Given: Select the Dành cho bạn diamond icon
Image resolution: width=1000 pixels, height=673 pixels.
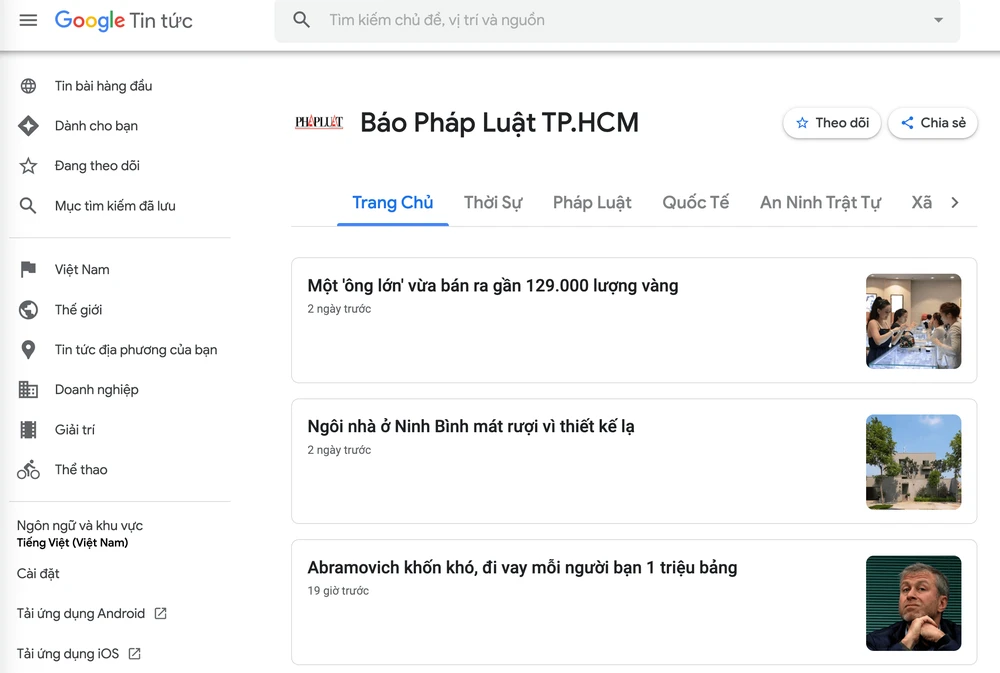Looking at the screenshot, I should [x=28, y=126].
